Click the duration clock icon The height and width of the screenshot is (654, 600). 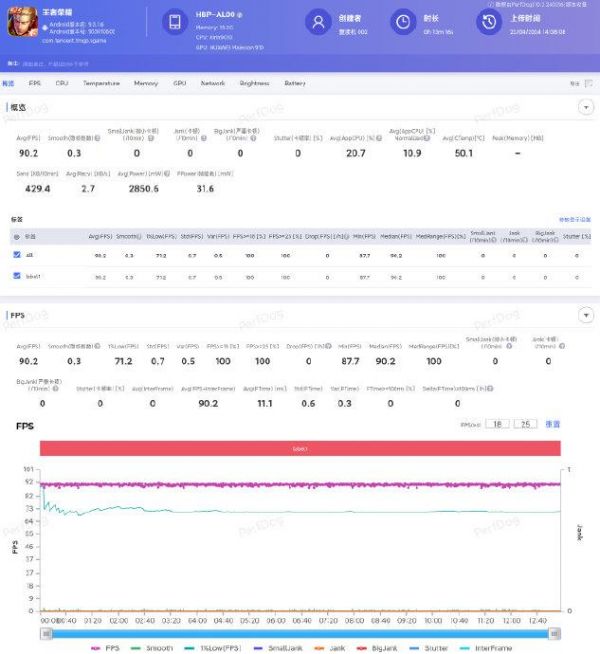tap(402, 22)
